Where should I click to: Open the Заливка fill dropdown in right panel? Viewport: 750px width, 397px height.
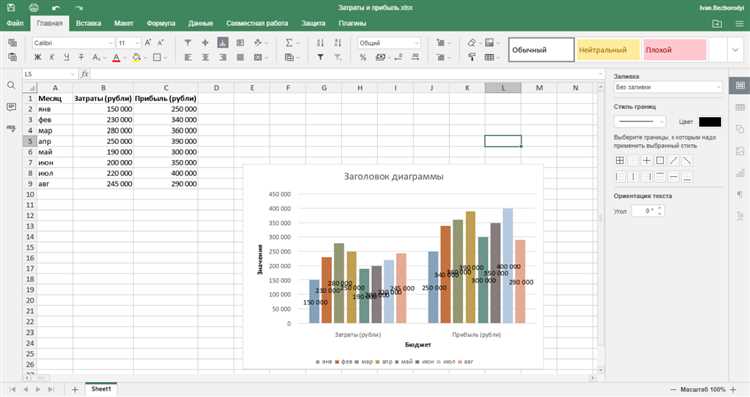(668, 88)
